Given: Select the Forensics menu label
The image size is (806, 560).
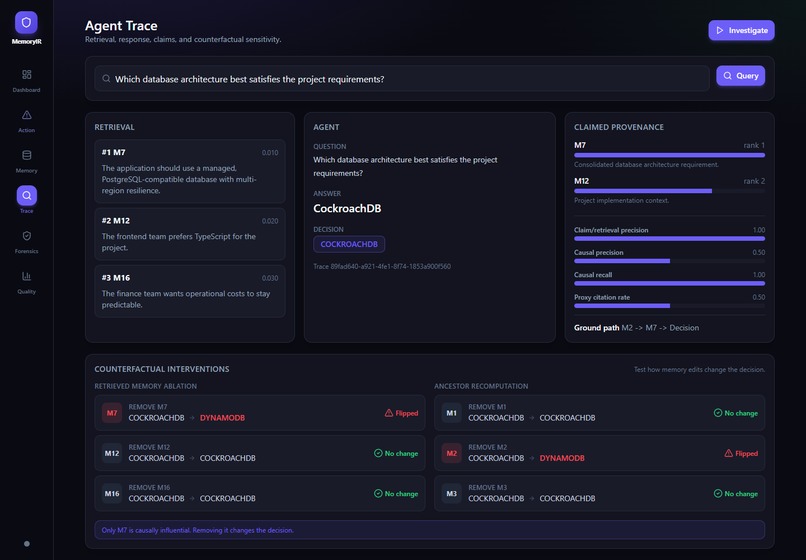Looking at the screenshot, I should (x=27, y=251).
